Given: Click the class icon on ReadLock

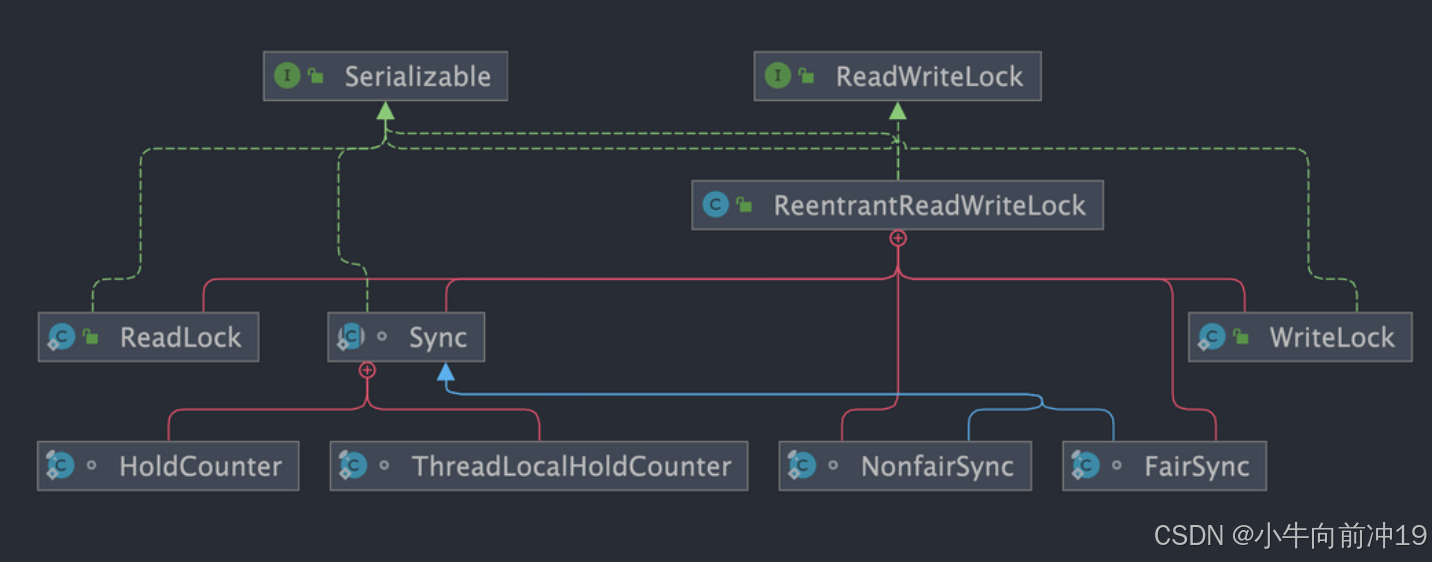Looking at the screenshot, I should [x=61, y=337].
